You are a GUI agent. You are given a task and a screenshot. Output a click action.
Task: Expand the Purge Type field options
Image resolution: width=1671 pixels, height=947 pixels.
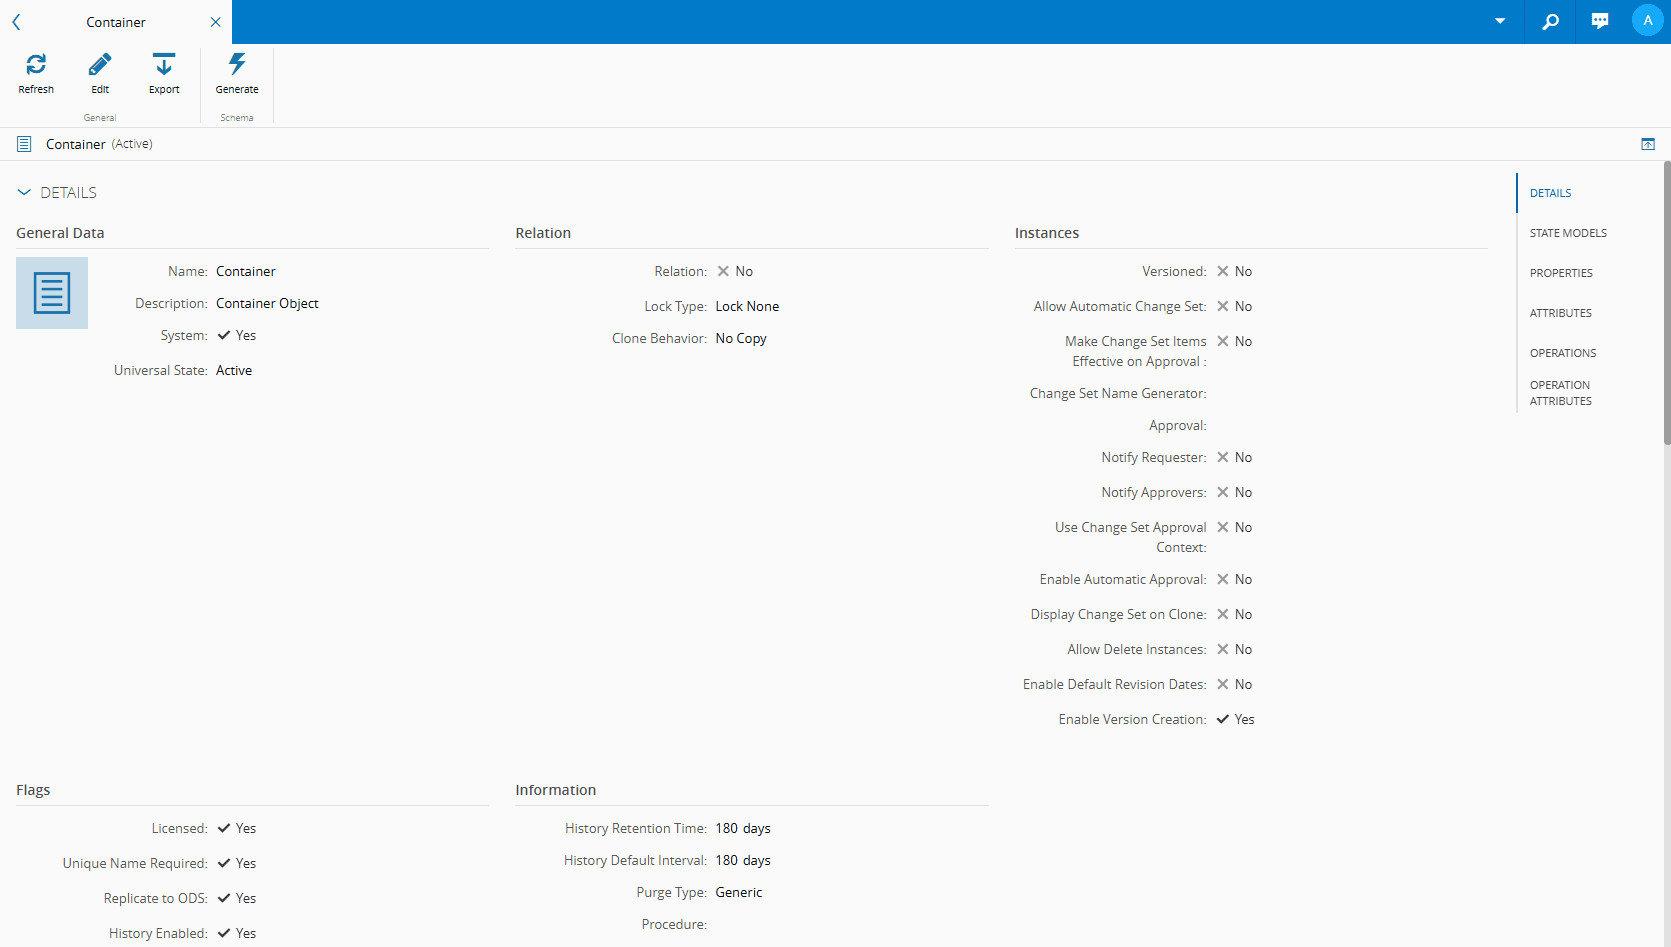point(738,891)
